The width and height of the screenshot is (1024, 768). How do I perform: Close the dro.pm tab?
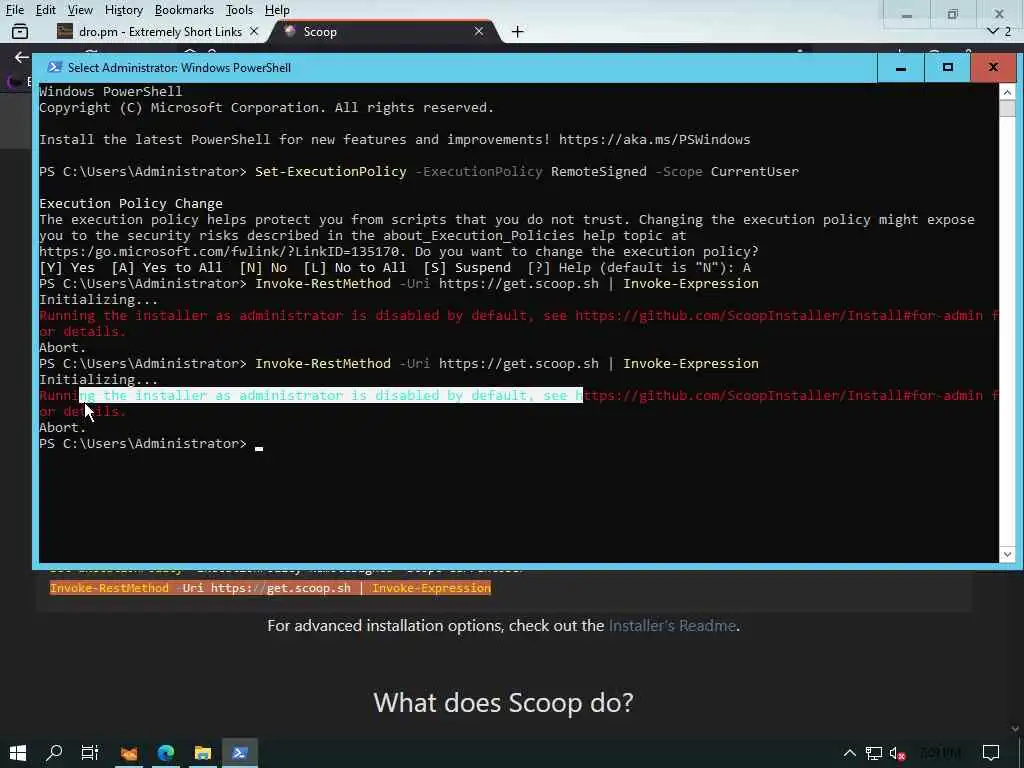click(254, 31)
